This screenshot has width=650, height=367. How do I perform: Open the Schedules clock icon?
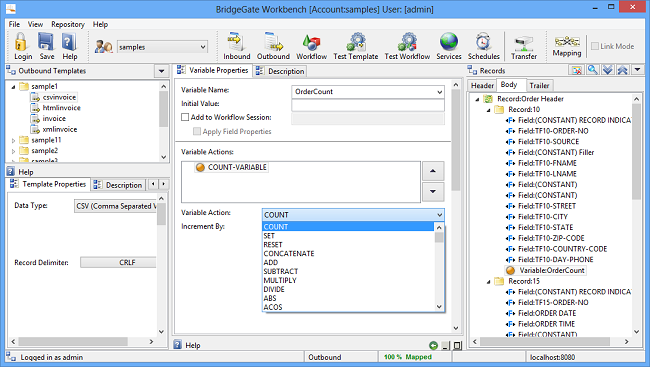pos(483,42)
